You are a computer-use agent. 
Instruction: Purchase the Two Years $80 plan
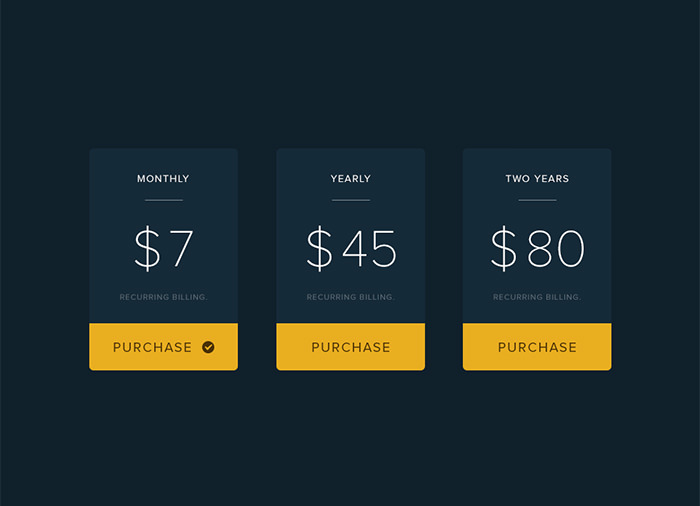537,347
